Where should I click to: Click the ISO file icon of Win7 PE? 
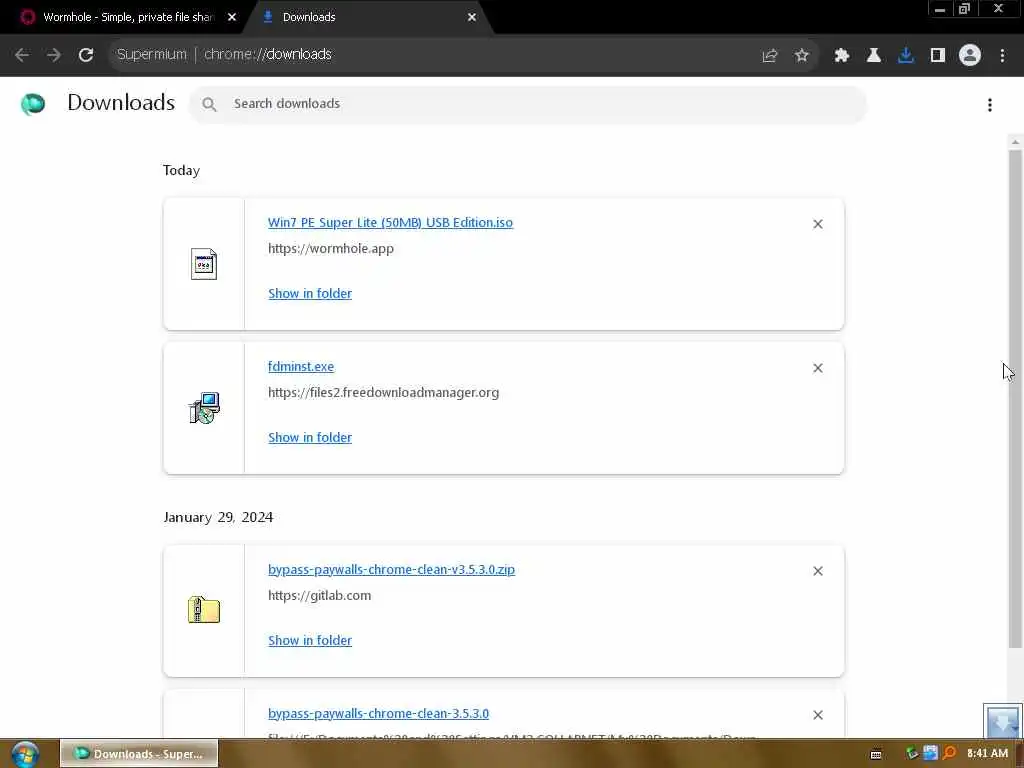pos(204,264)
